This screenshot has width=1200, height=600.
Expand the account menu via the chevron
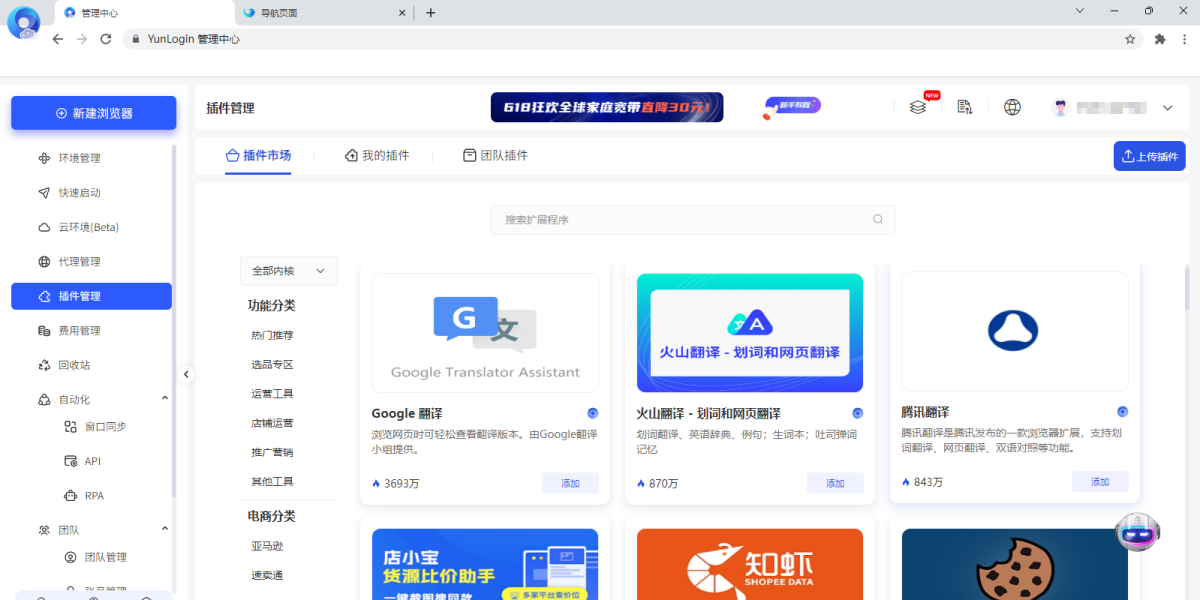[x=1167, y=107]
